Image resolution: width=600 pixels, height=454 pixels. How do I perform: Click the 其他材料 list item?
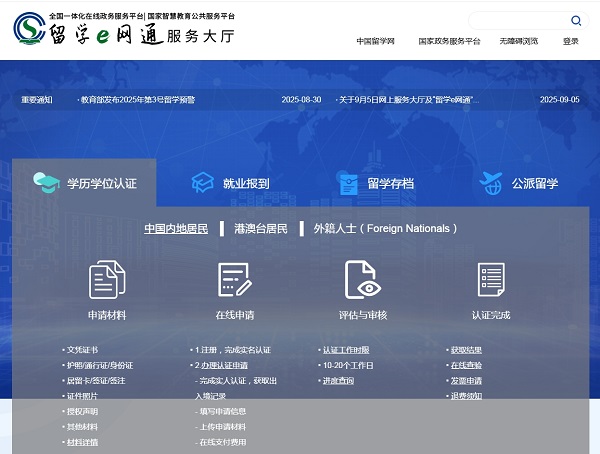pyautogui.click(x=82, y=427)
